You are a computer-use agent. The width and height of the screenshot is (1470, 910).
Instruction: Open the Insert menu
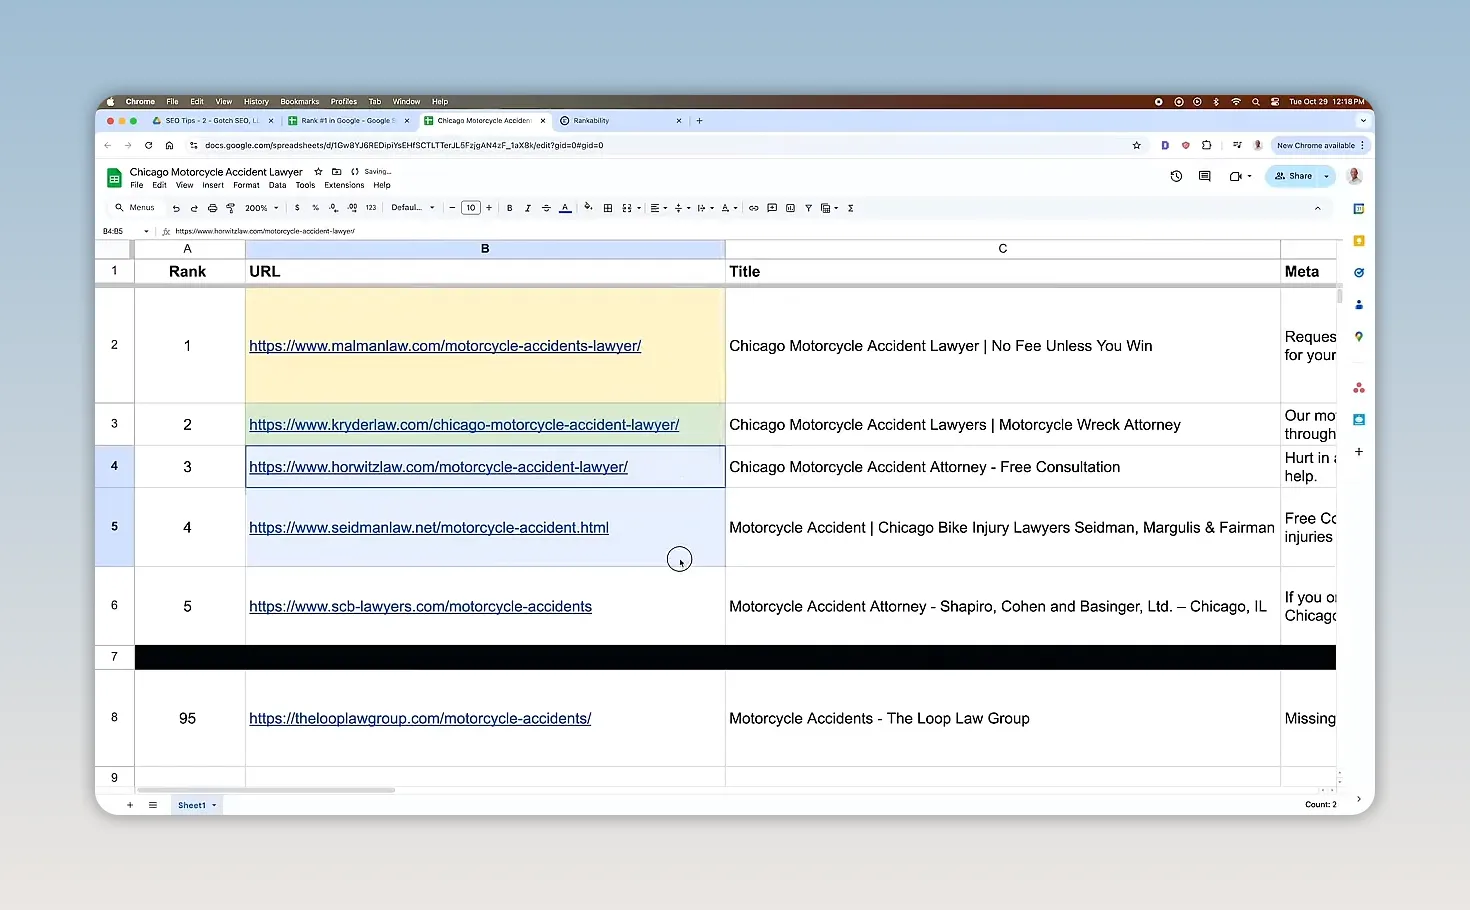click(213, 185)
